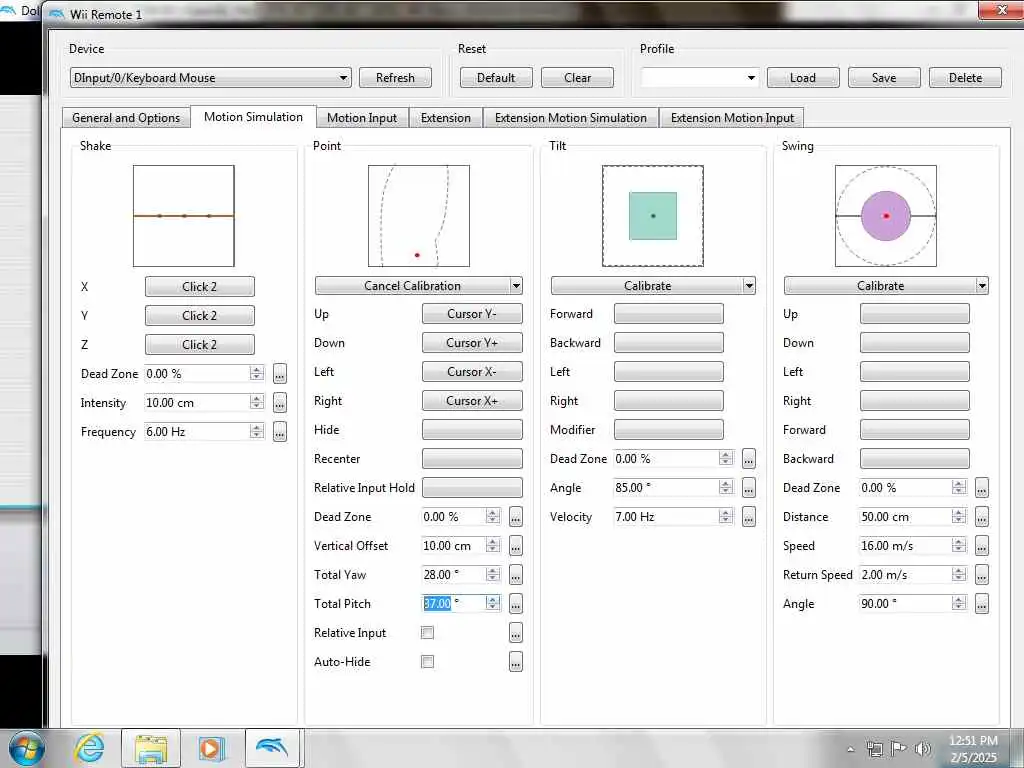Open the Extension tab
The image size is (1024, 768).
pyautogui.click(x=445, y=118)
